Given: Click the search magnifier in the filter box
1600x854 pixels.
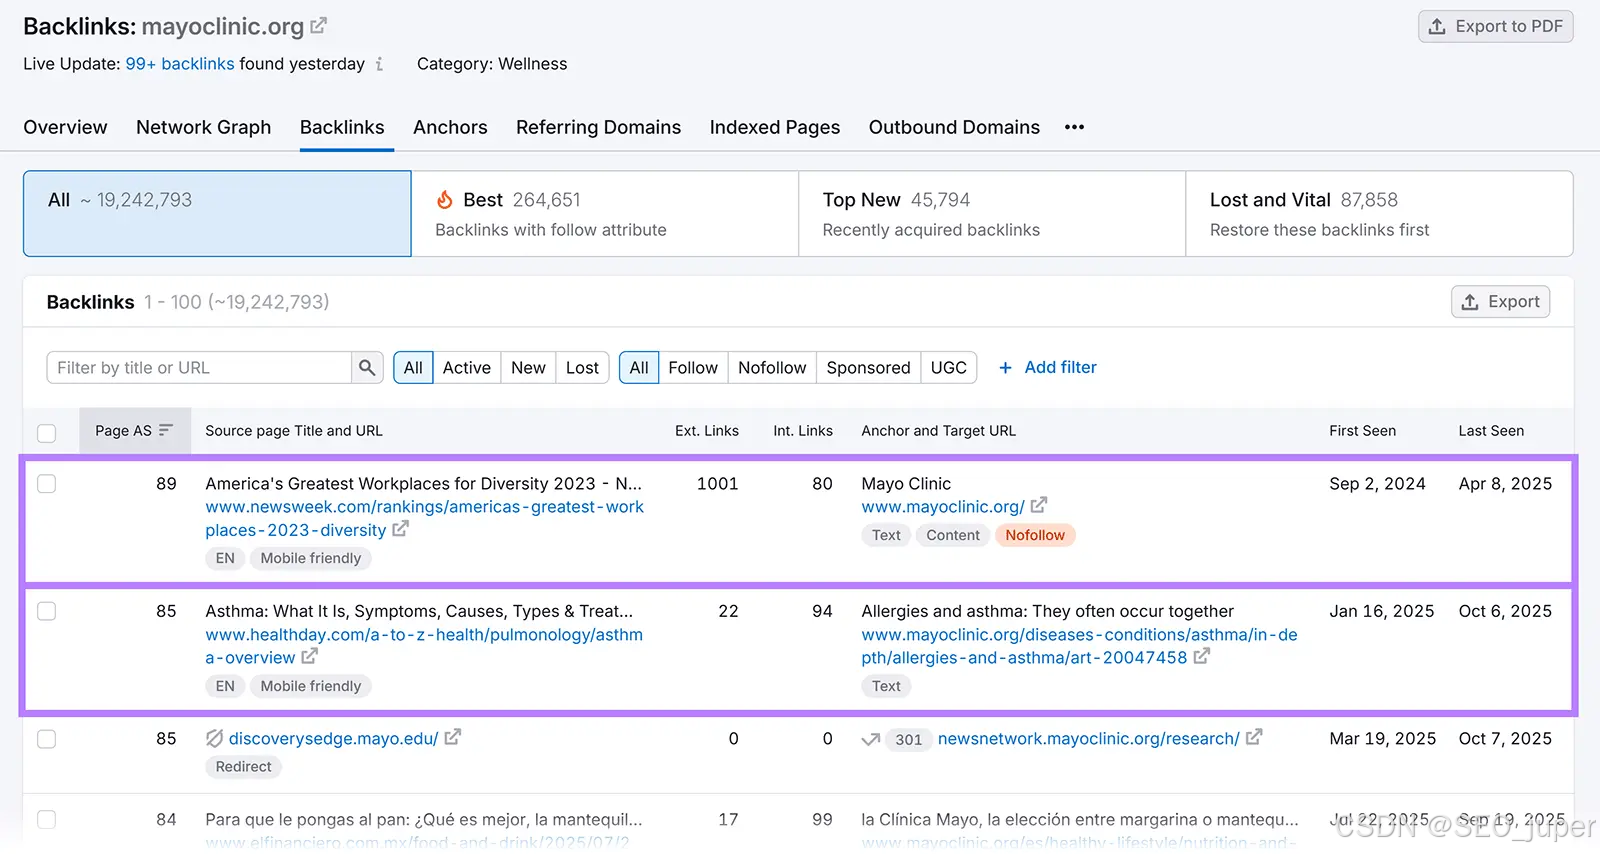Looking at the screenshot, I should point(367,368).
